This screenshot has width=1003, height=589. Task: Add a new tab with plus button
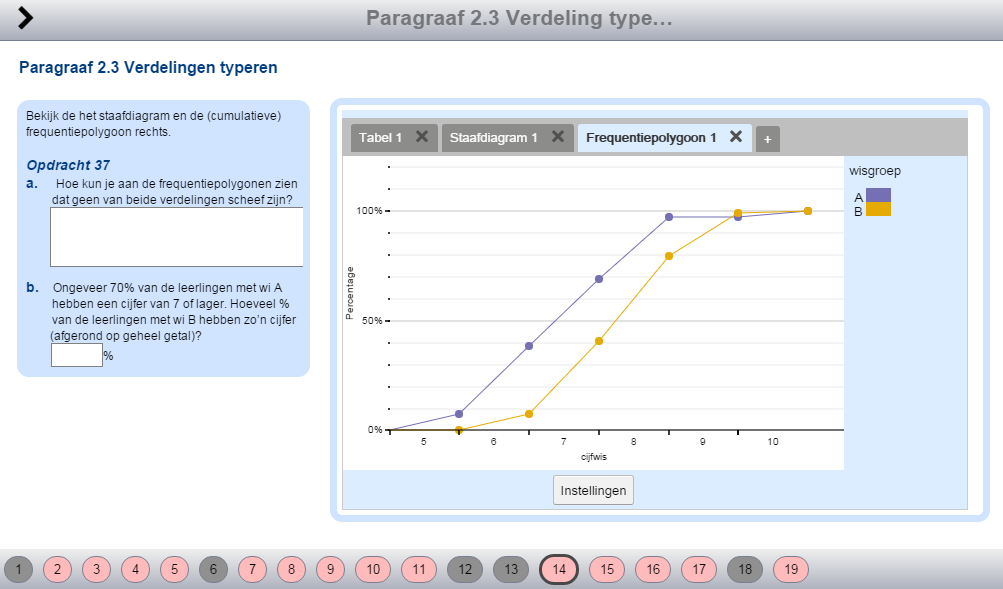point(767,140)
